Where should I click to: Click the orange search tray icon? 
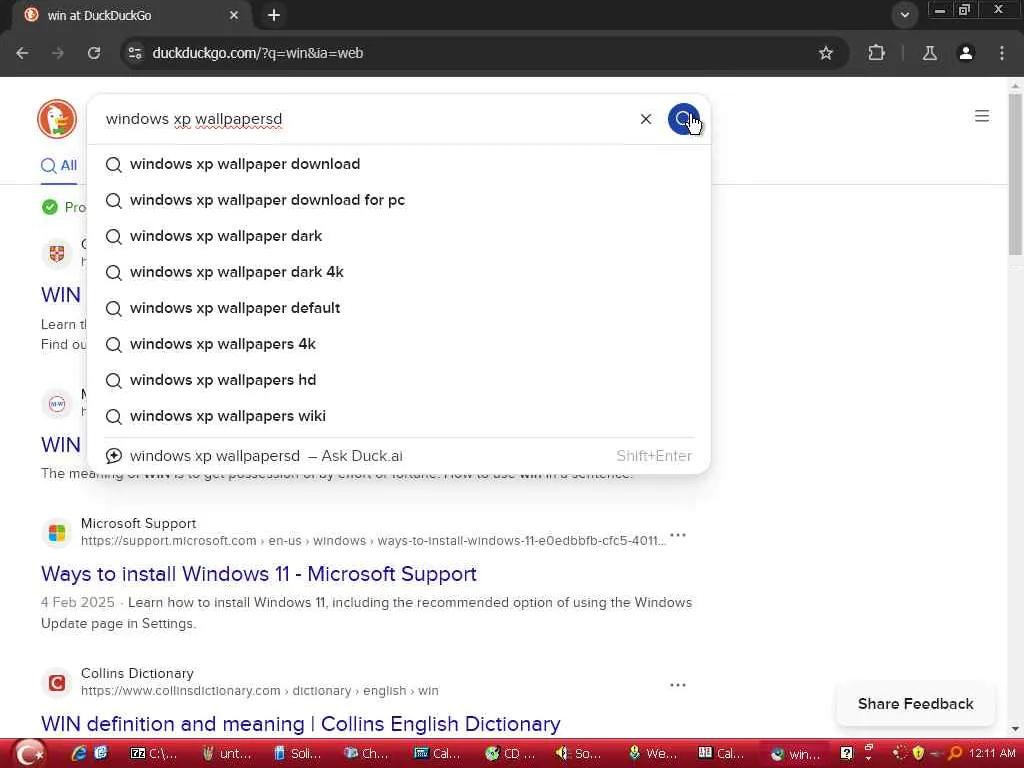click(955, 754)
